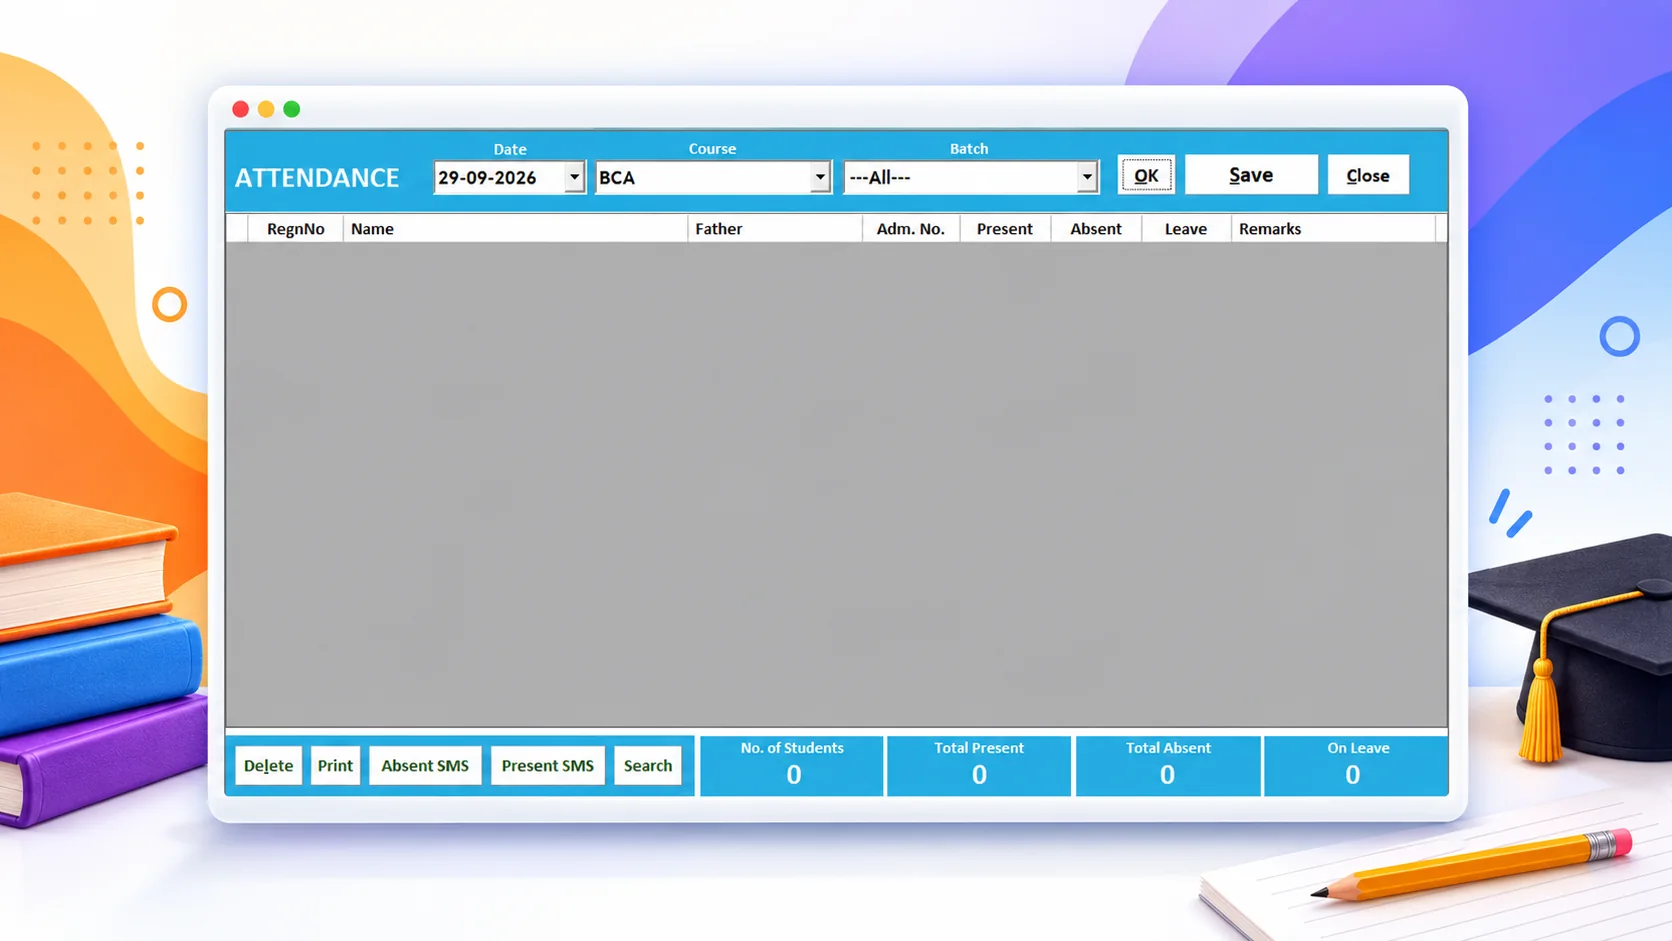Click the Delete button

[268, 766]
